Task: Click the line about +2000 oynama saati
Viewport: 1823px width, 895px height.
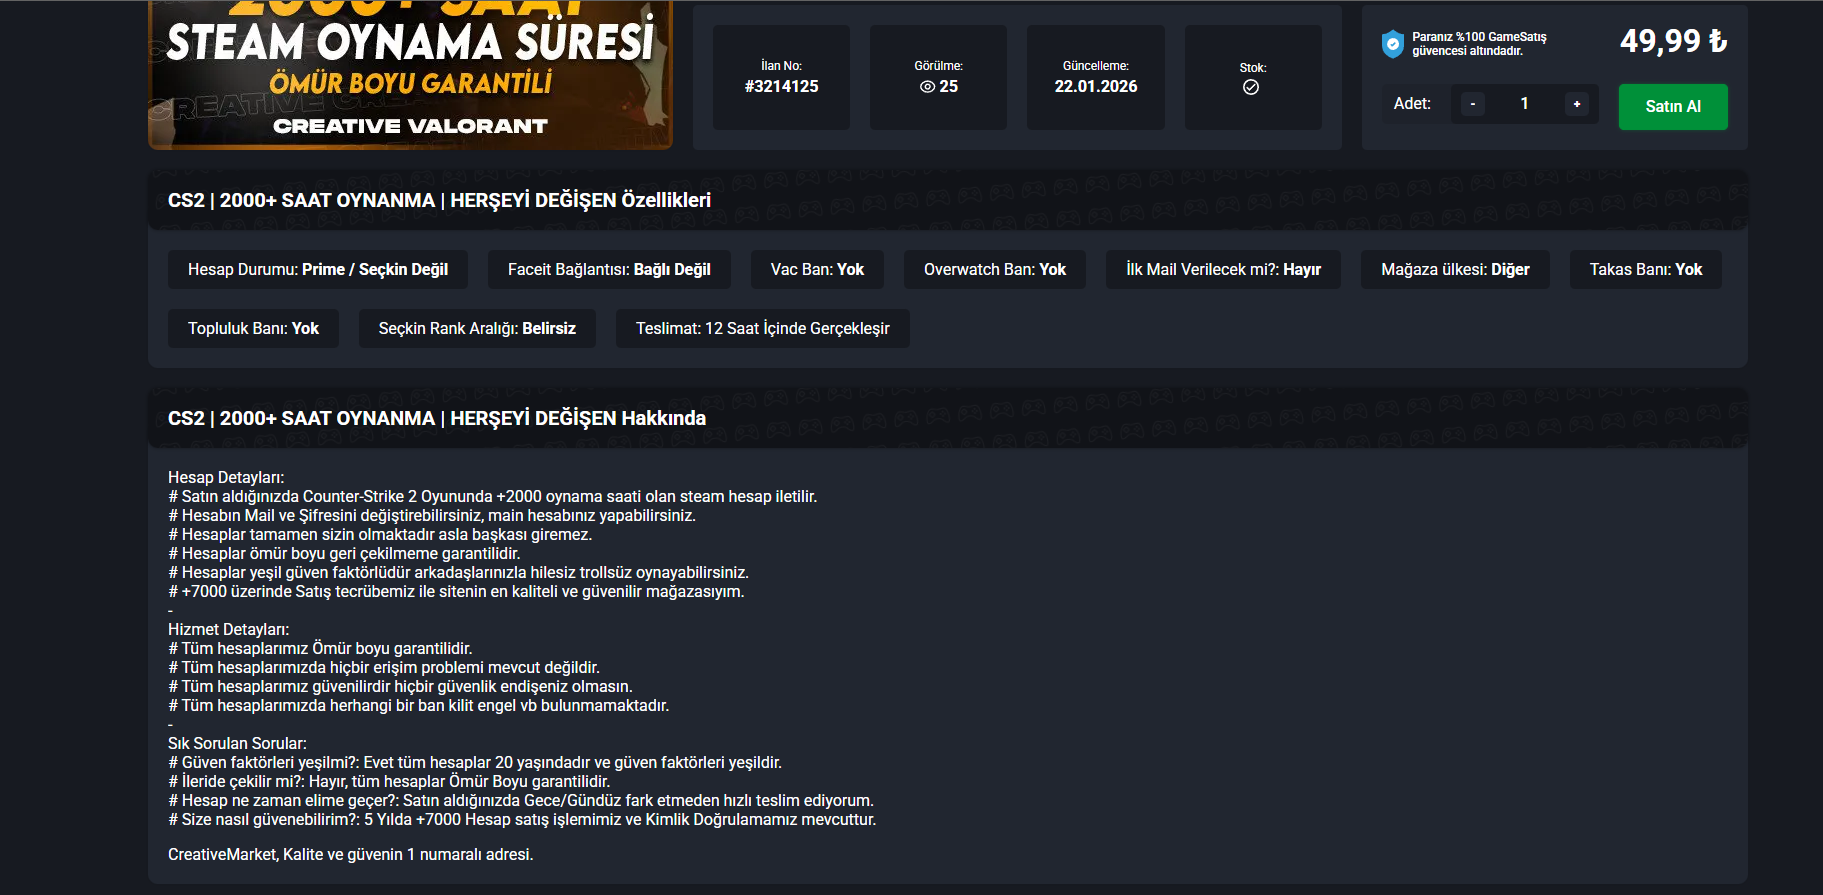Action: click(493, 496)
